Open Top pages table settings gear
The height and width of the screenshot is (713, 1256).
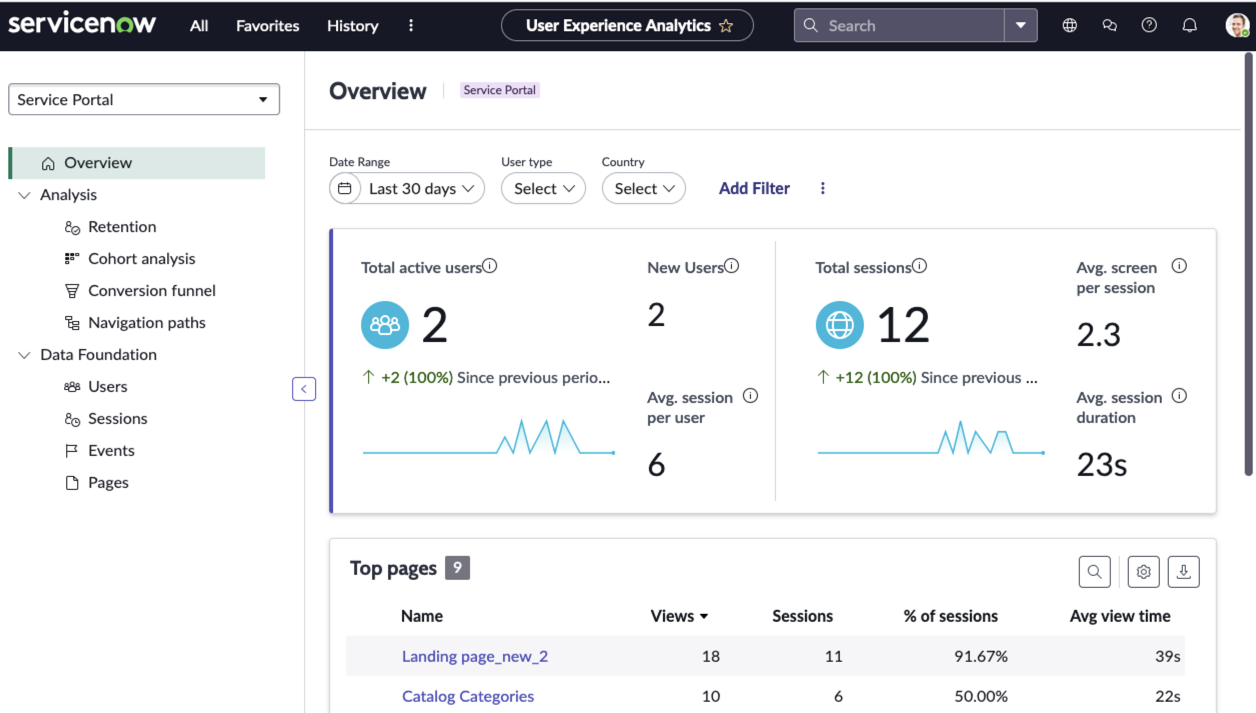pos(1144,572)
